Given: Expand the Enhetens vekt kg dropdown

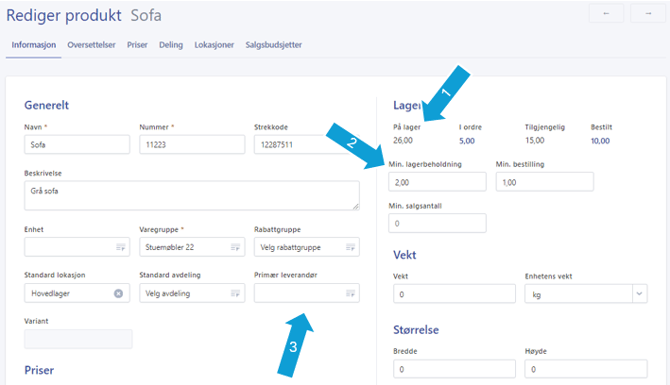Looking at the screenshot, I should (x=639, y=294).
